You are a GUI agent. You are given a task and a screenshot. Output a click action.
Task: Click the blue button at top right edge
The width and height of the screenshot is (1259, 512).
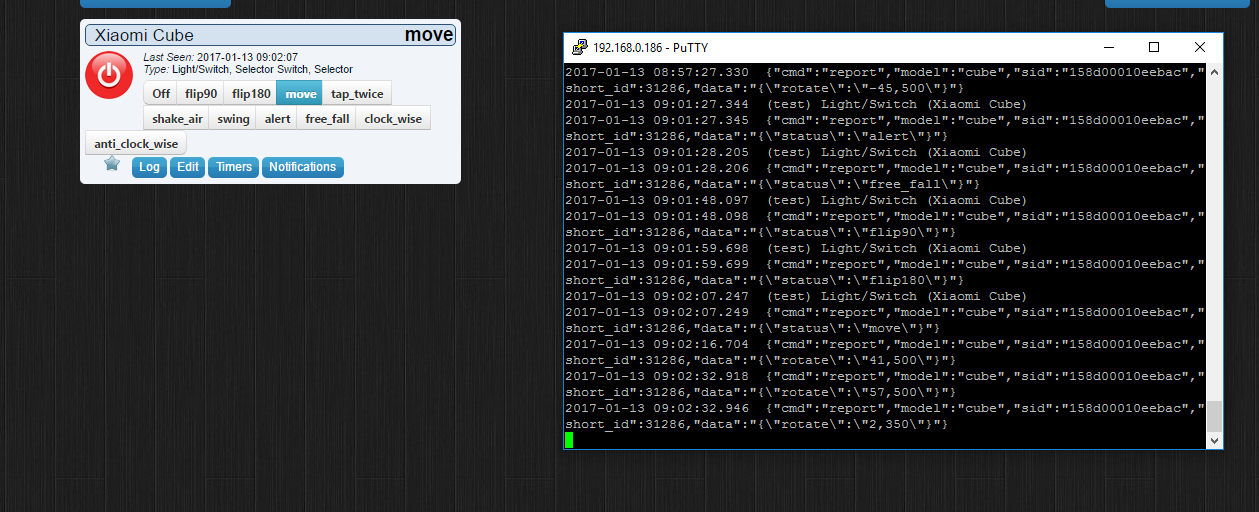click(1177, 3)
